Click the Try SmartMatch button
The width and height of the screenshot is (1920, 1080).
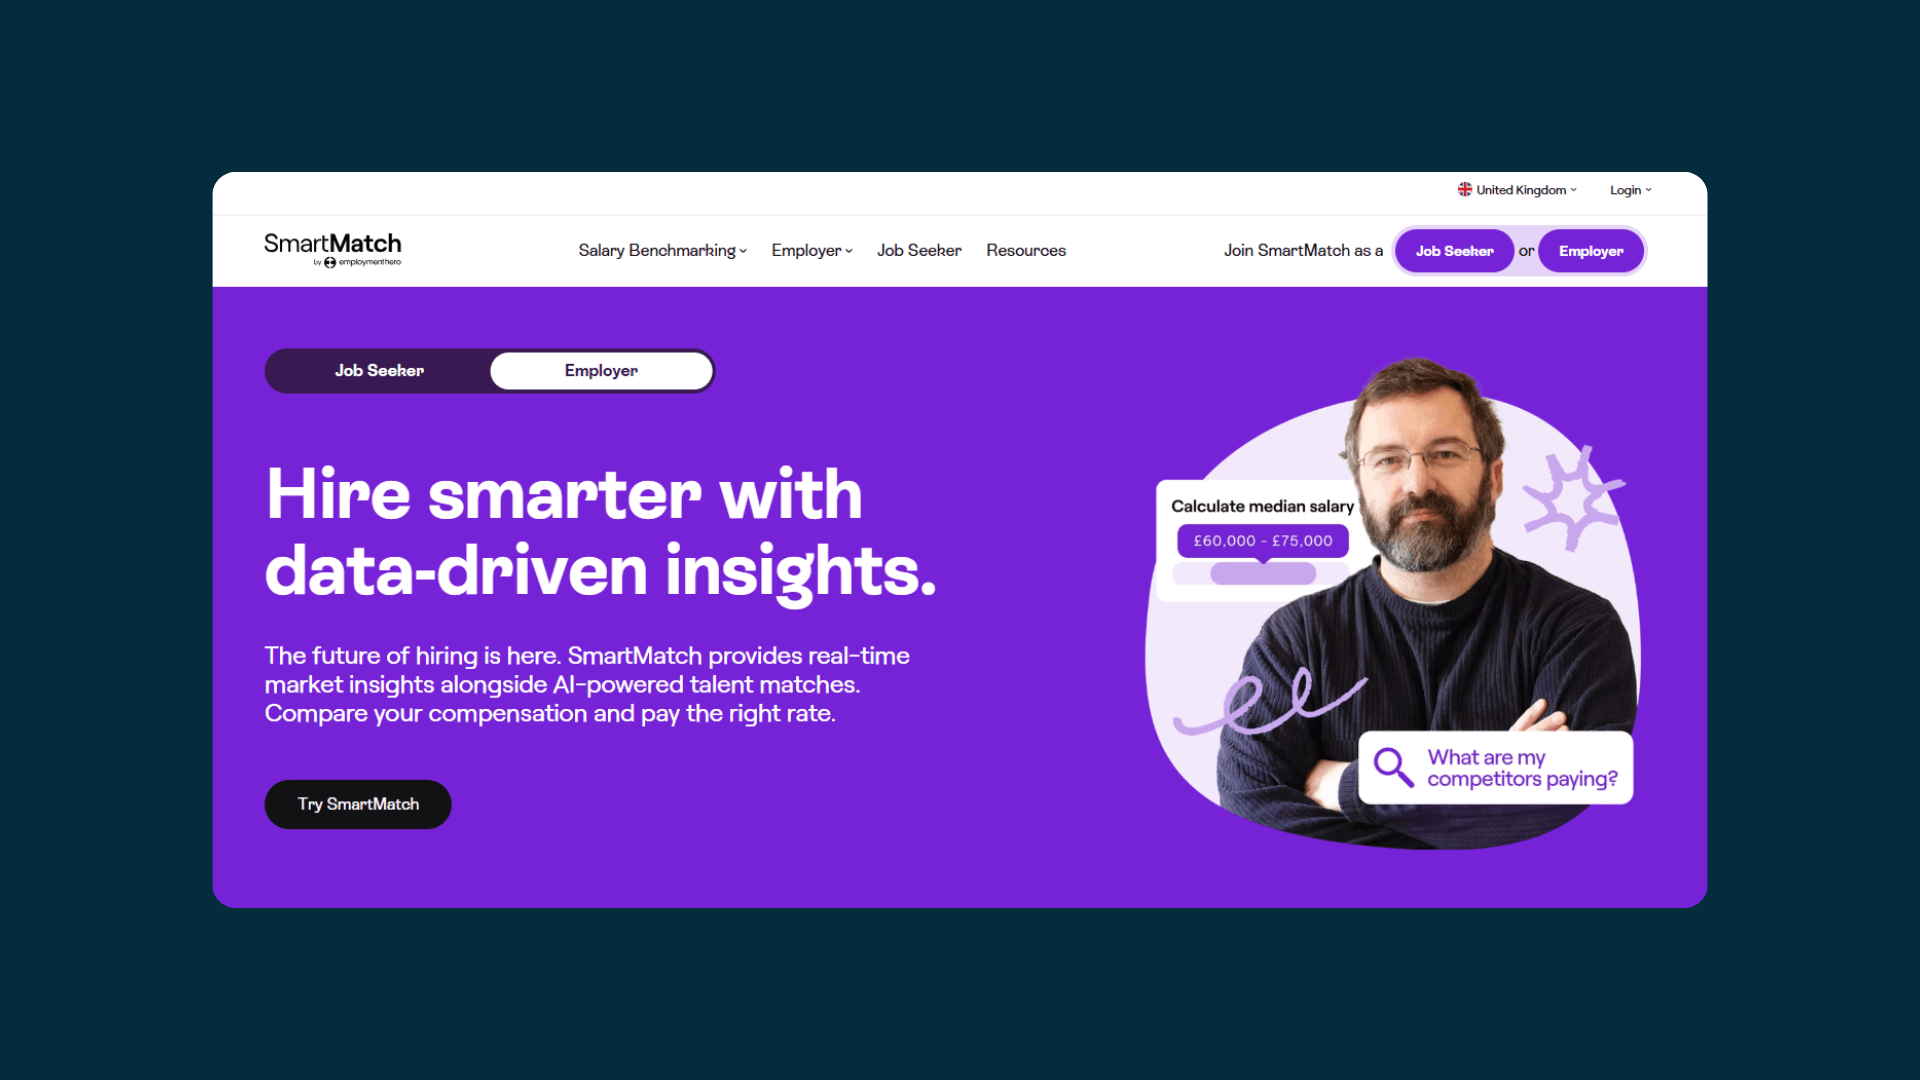click(x=358, y=804)
